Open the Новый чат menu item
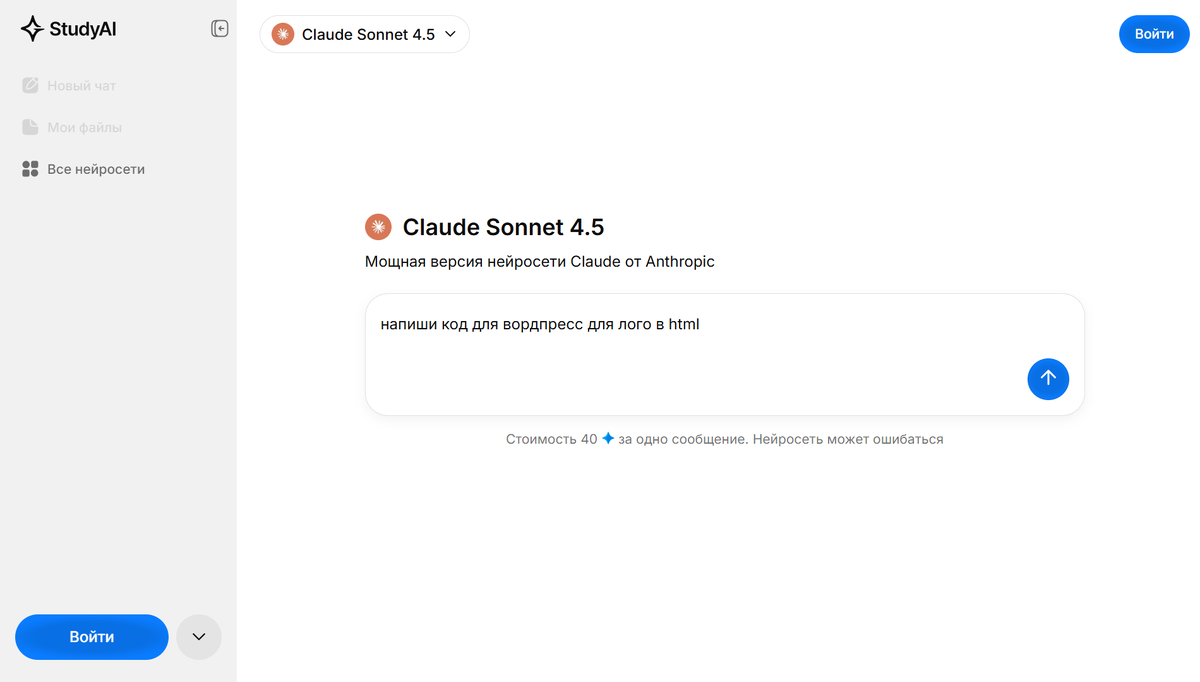 click(82, 86)
